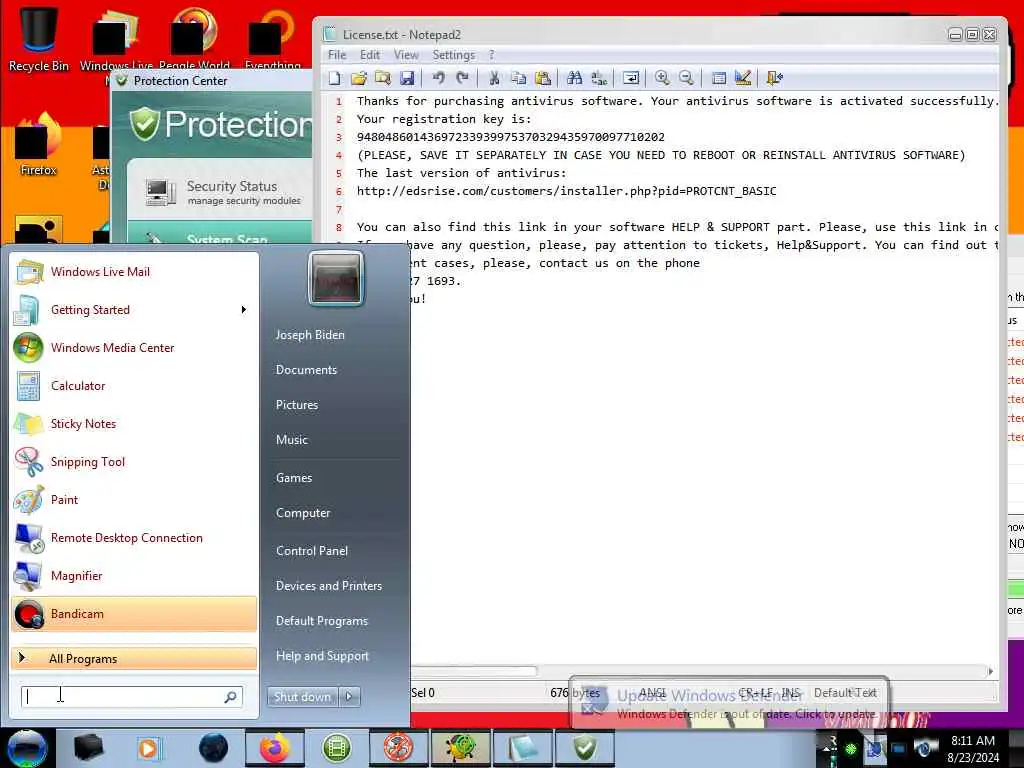
Task: Click the Redo arrow in toolbar
Action: tap(462, 78)
